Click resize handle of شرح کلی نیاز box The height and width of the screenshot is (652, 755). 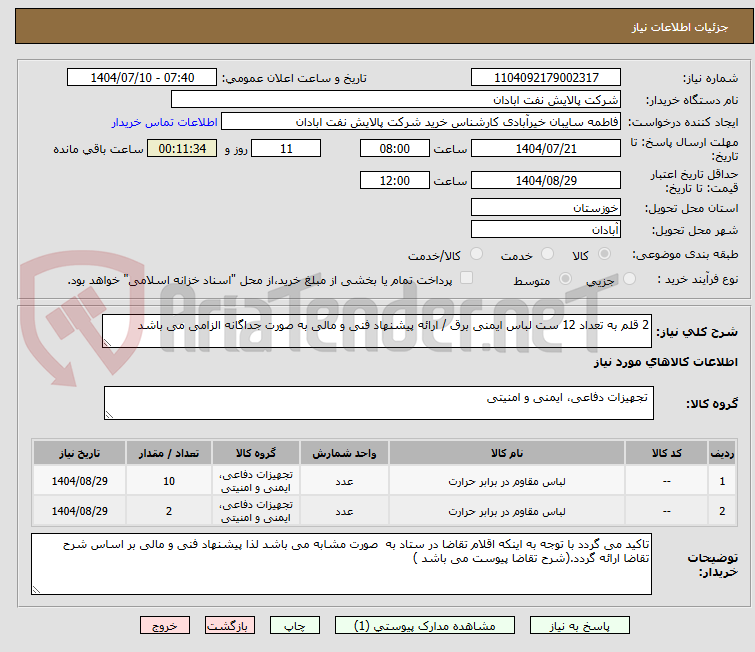[x=107, y=343]
